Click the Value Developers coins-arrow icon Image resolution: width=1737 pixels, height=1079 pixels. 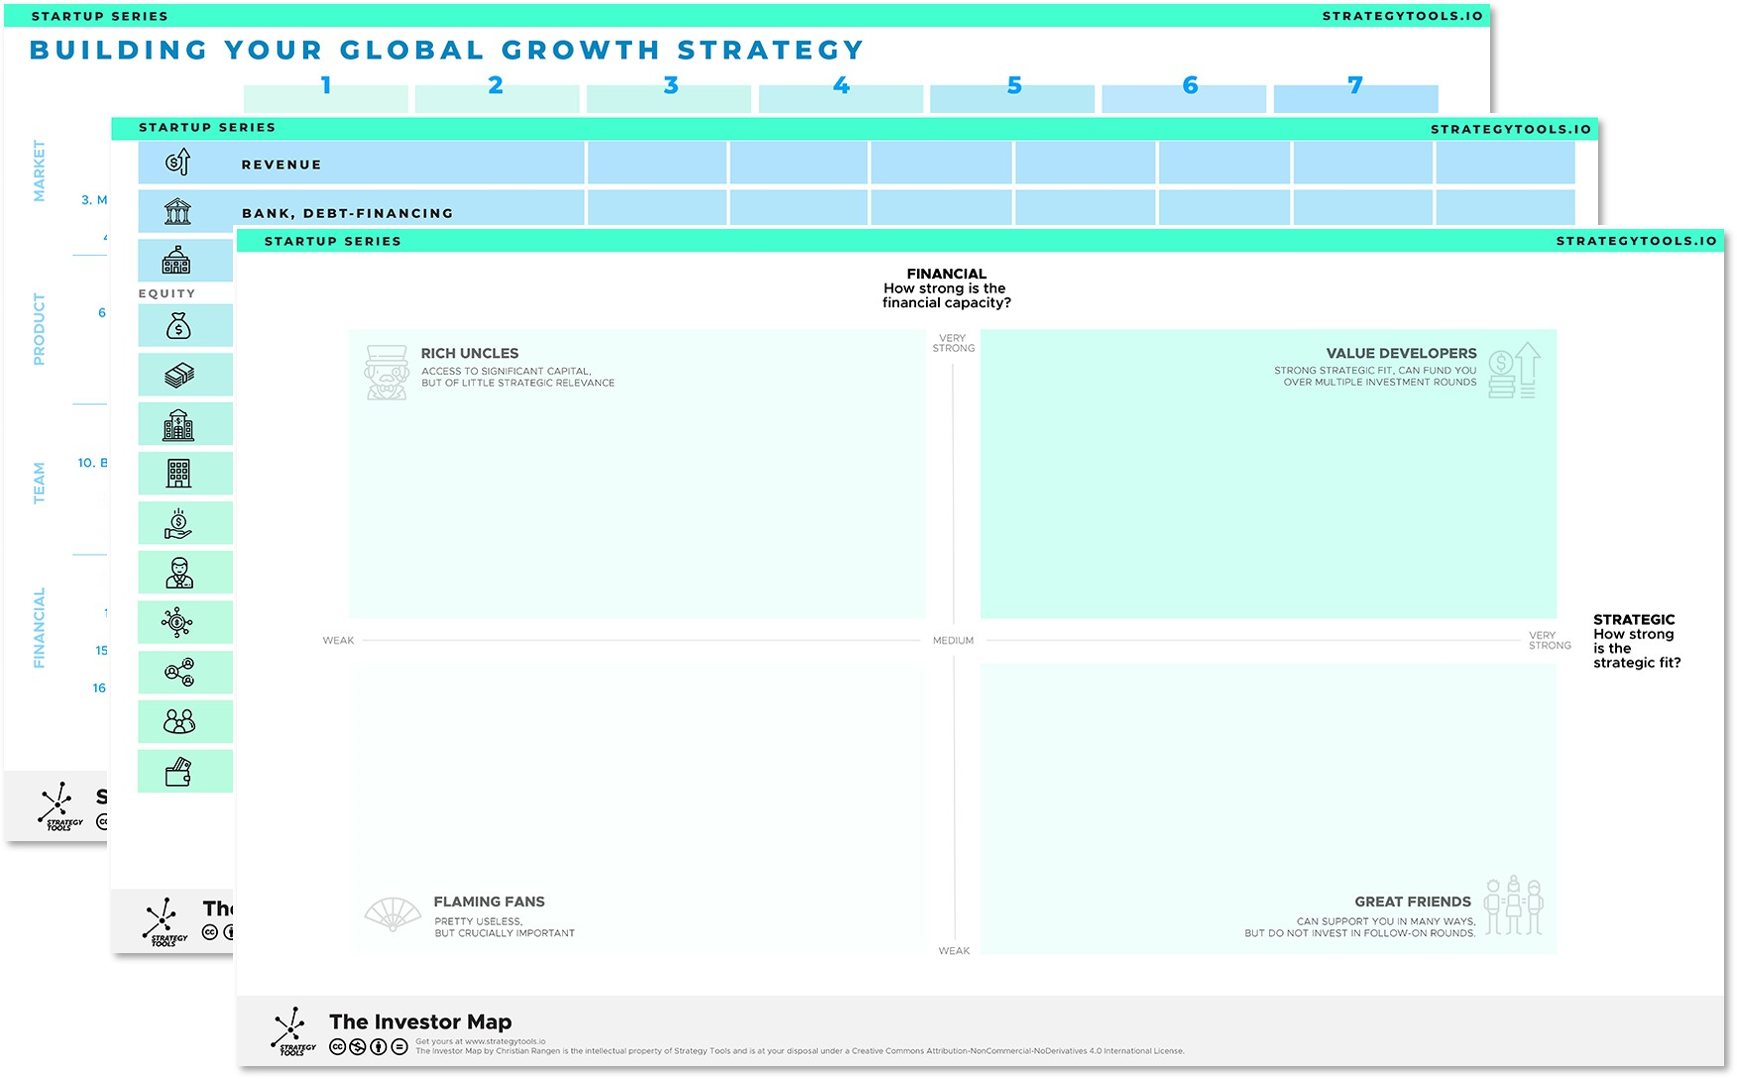pos(1514,371)
